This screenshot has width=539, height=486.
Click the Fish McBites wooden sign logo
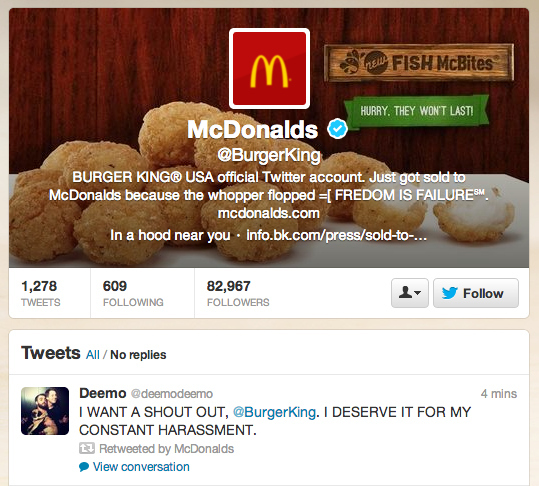tap(419, 63)
